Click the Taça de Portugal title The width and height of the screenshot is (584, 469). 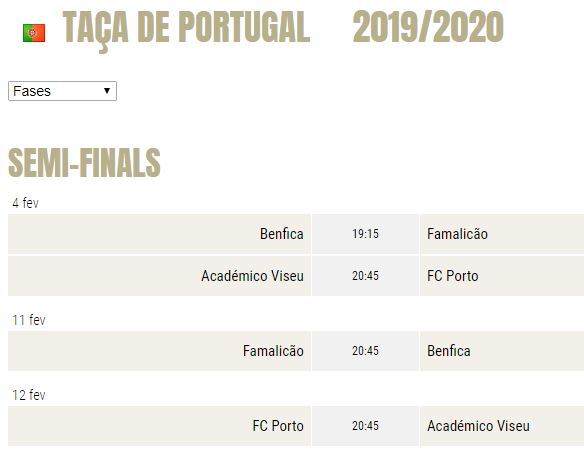pyautogui.click(x=186, y=29)
